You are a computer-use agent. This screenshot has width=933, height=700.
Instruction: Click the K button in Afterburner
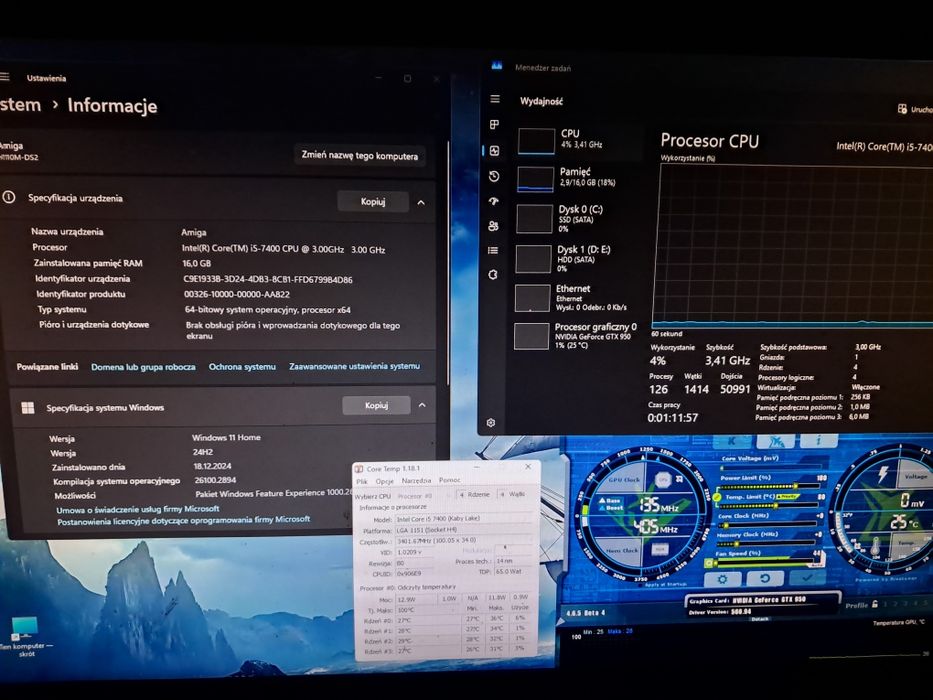pos(731,441)
